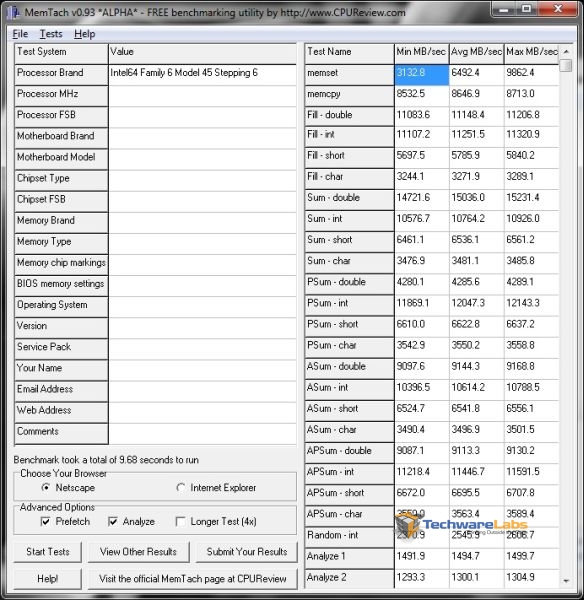Click the 'Random - int' test name
This screenshot has width=584, height=600.
[349, 537]
